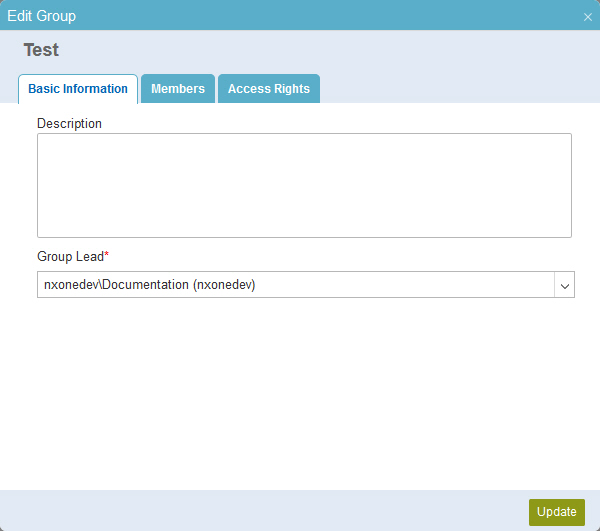This screenshot has height=531, width=600.
Task: Select the Basic Information tab
Action: [78, 89]
